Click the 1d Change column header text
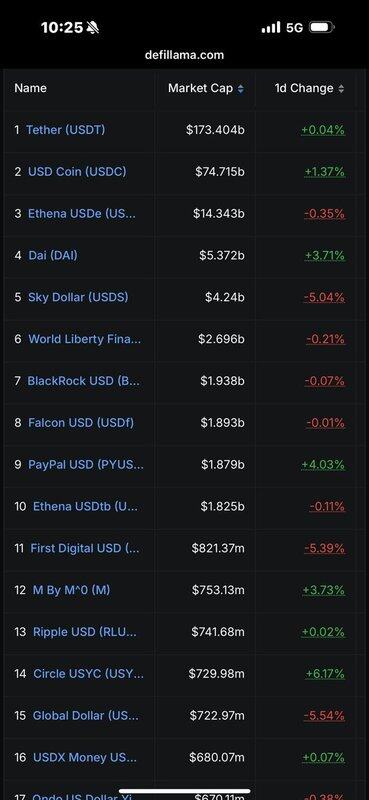Image resolution: width=369 pixels, height=800 pixels. pos(304,88)
